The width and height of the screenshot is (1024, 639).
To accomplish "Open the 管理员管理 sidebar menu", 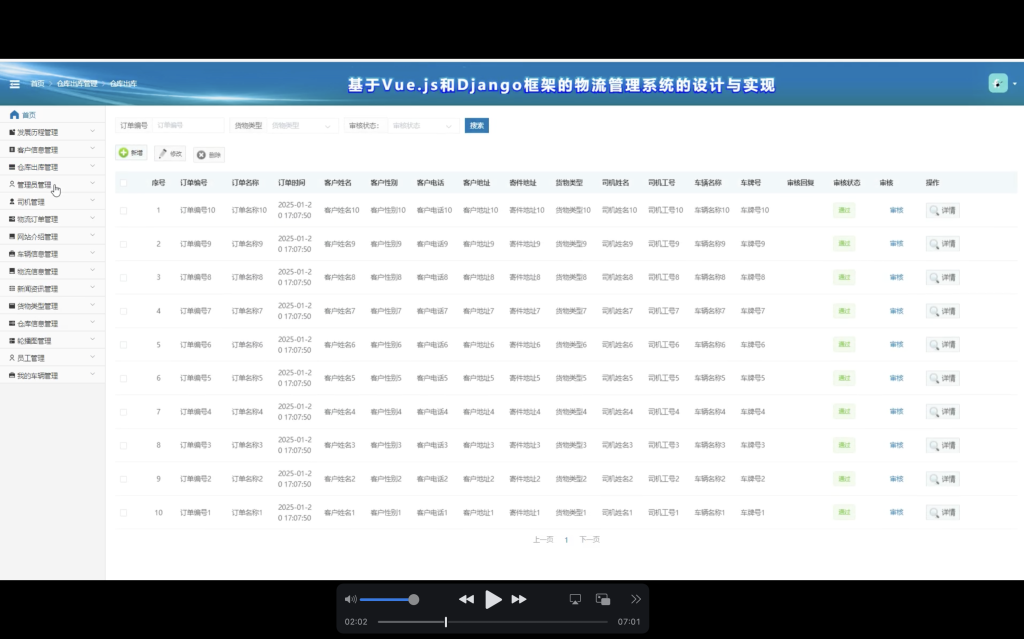I will [x=52, y=184].
